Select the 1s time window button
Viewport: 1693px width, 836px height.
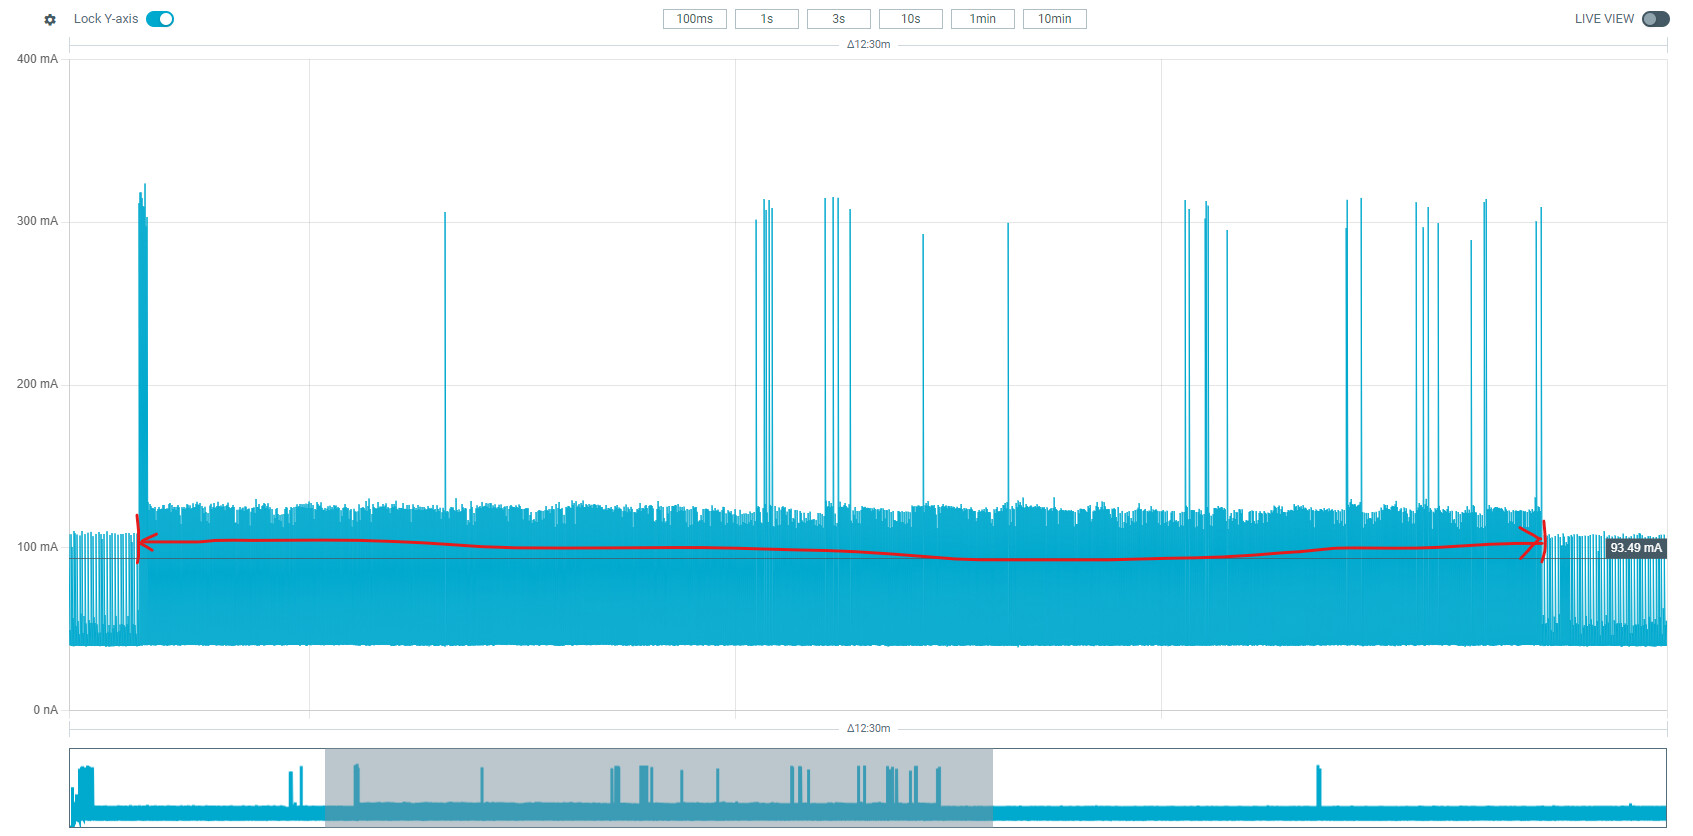tap(767, 19)
